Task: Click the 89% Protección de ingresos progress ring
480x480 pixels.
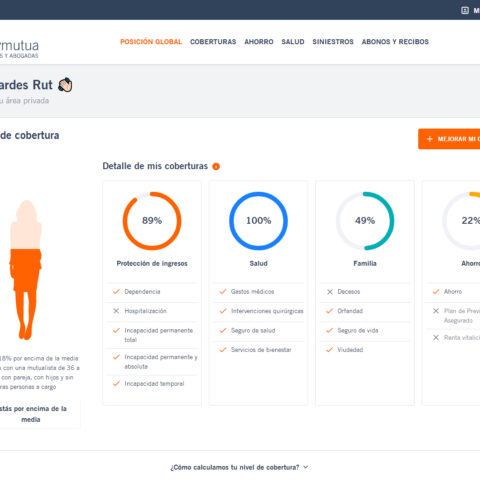Action: [152, 221]
